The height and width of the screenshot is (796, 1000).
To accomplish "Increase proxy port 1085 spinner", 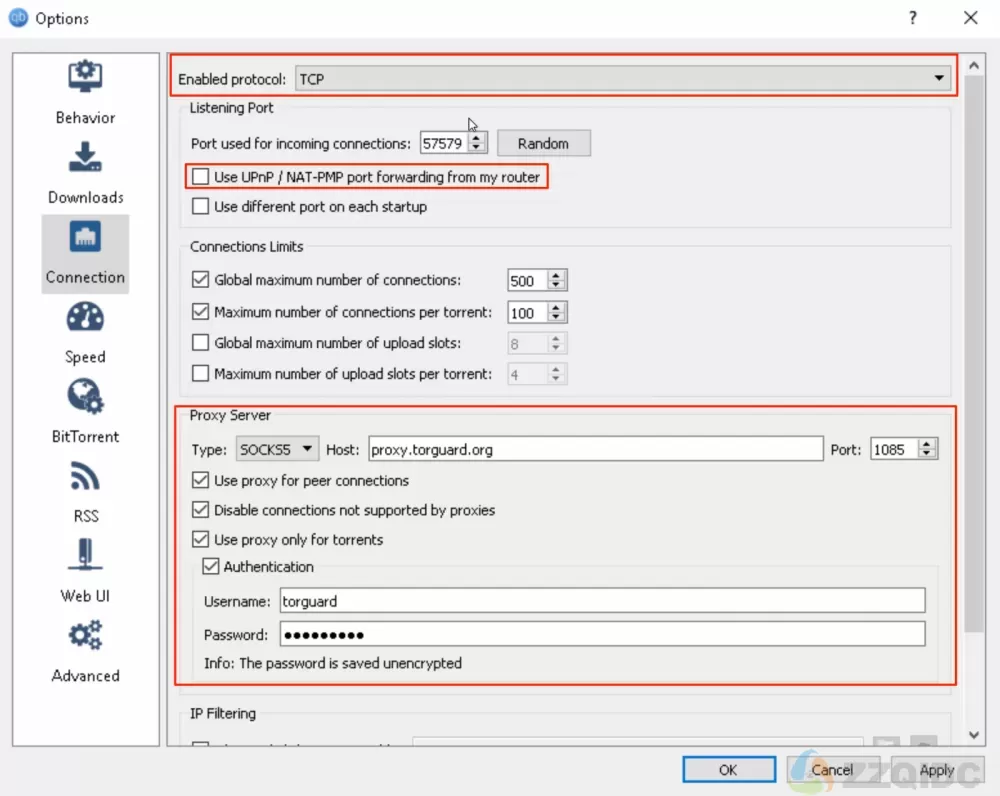I will (927, 444).
